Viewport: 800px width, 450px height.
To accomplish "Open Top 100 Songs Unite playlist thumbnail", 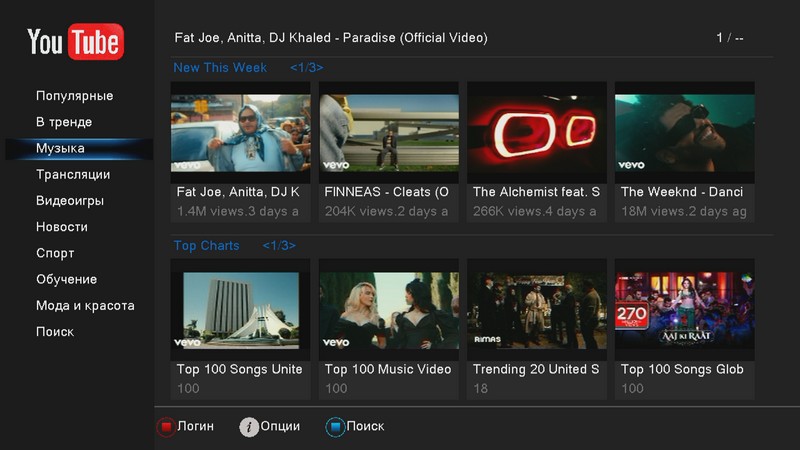I will point(240,310).
